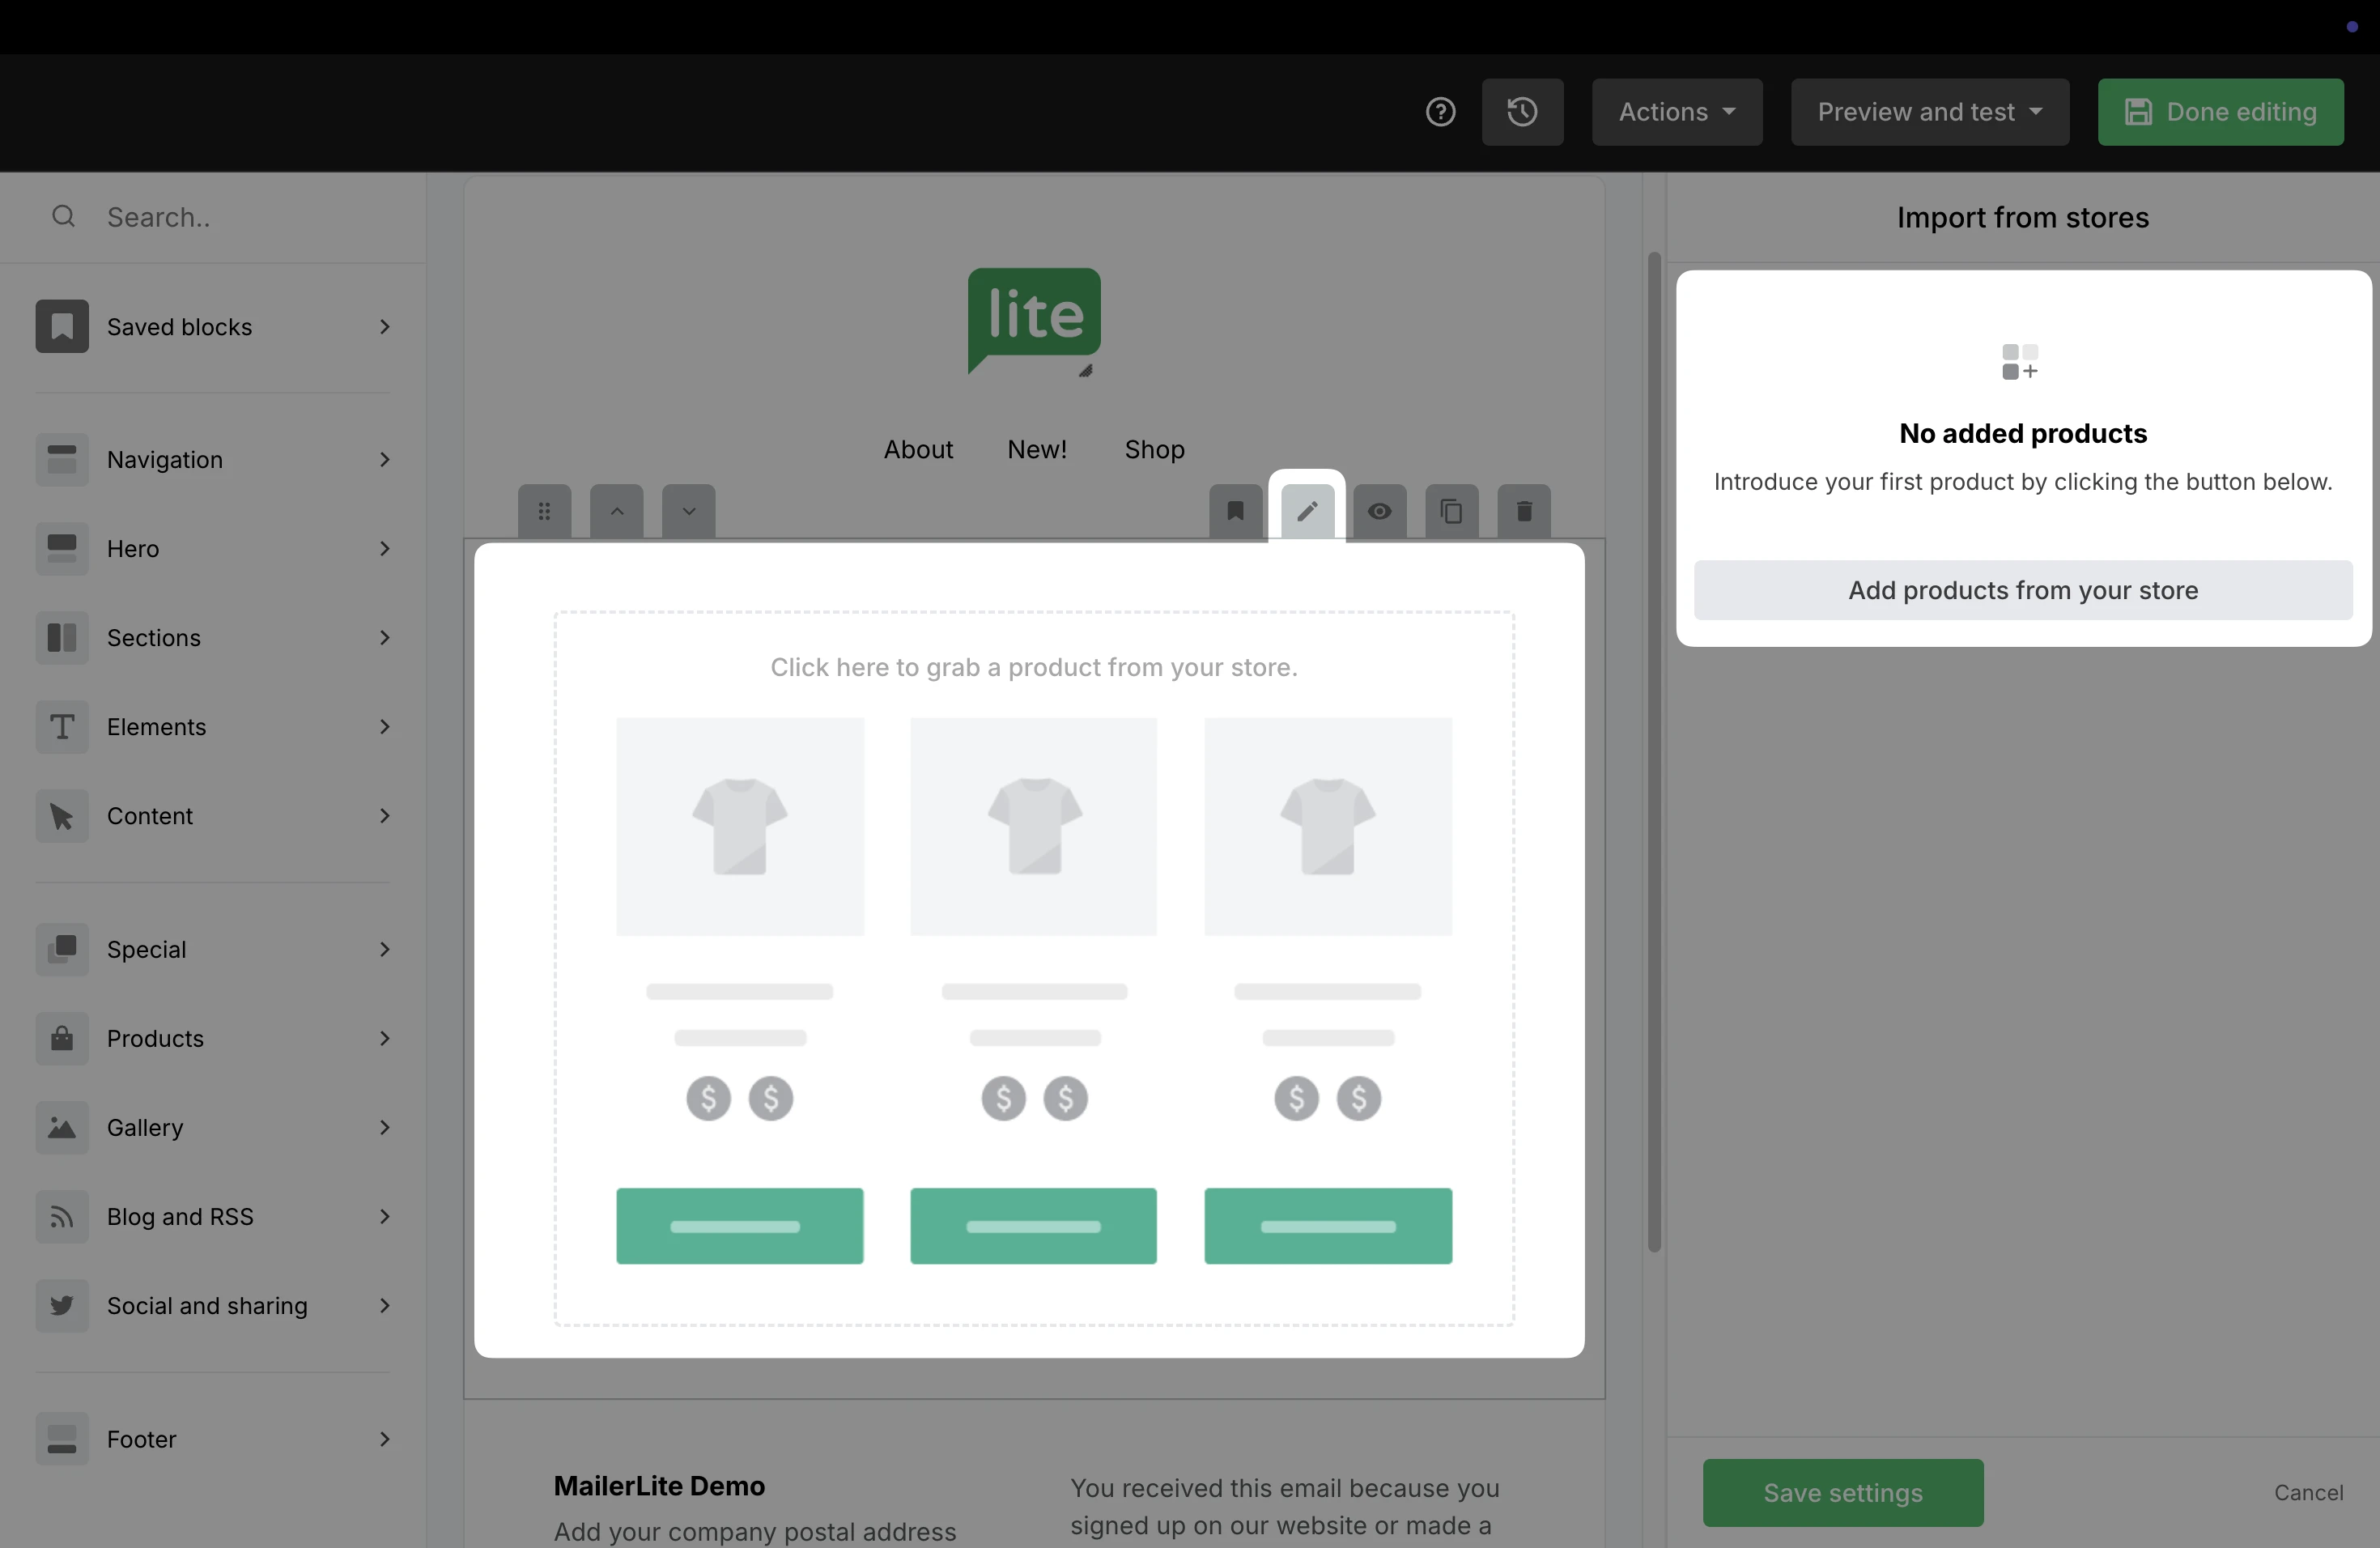Delete the block with trash icon
This screenshot has height=1548, width=2380.
tap(1523, 511)
